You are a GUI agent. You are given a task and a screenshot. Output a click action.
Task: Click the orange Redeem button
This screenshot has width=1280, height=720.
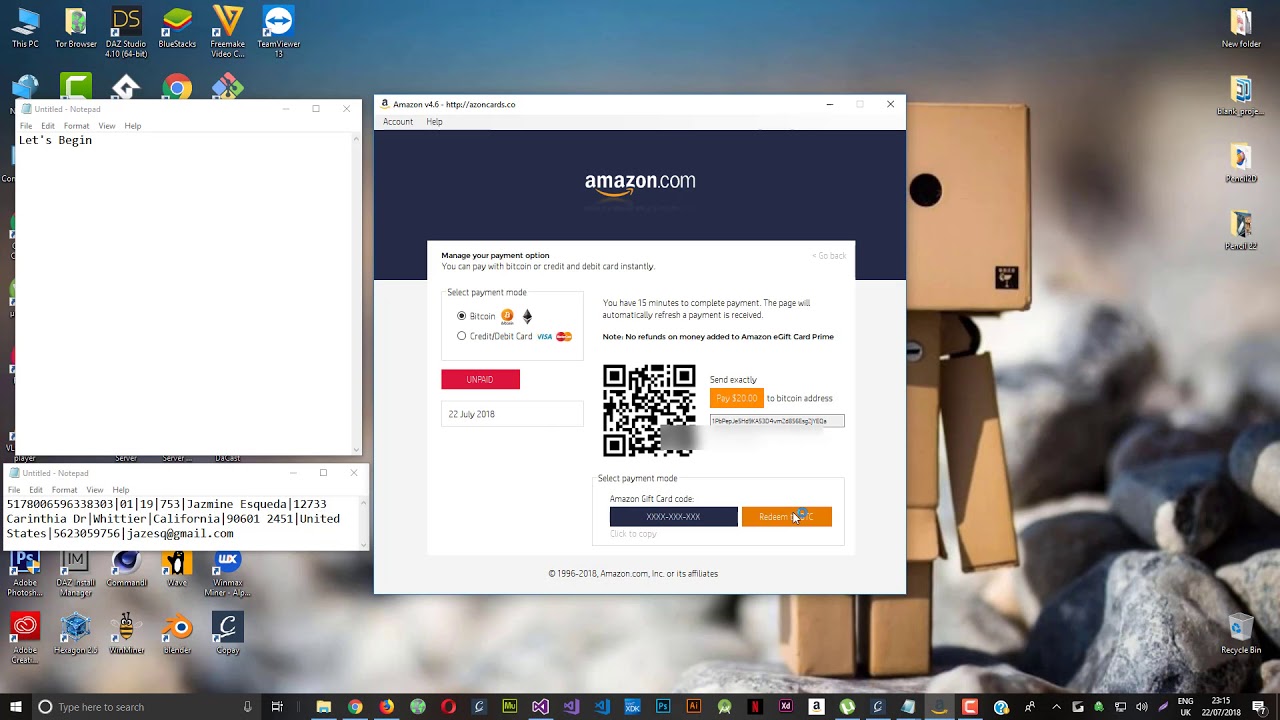[x=786, y=517]
